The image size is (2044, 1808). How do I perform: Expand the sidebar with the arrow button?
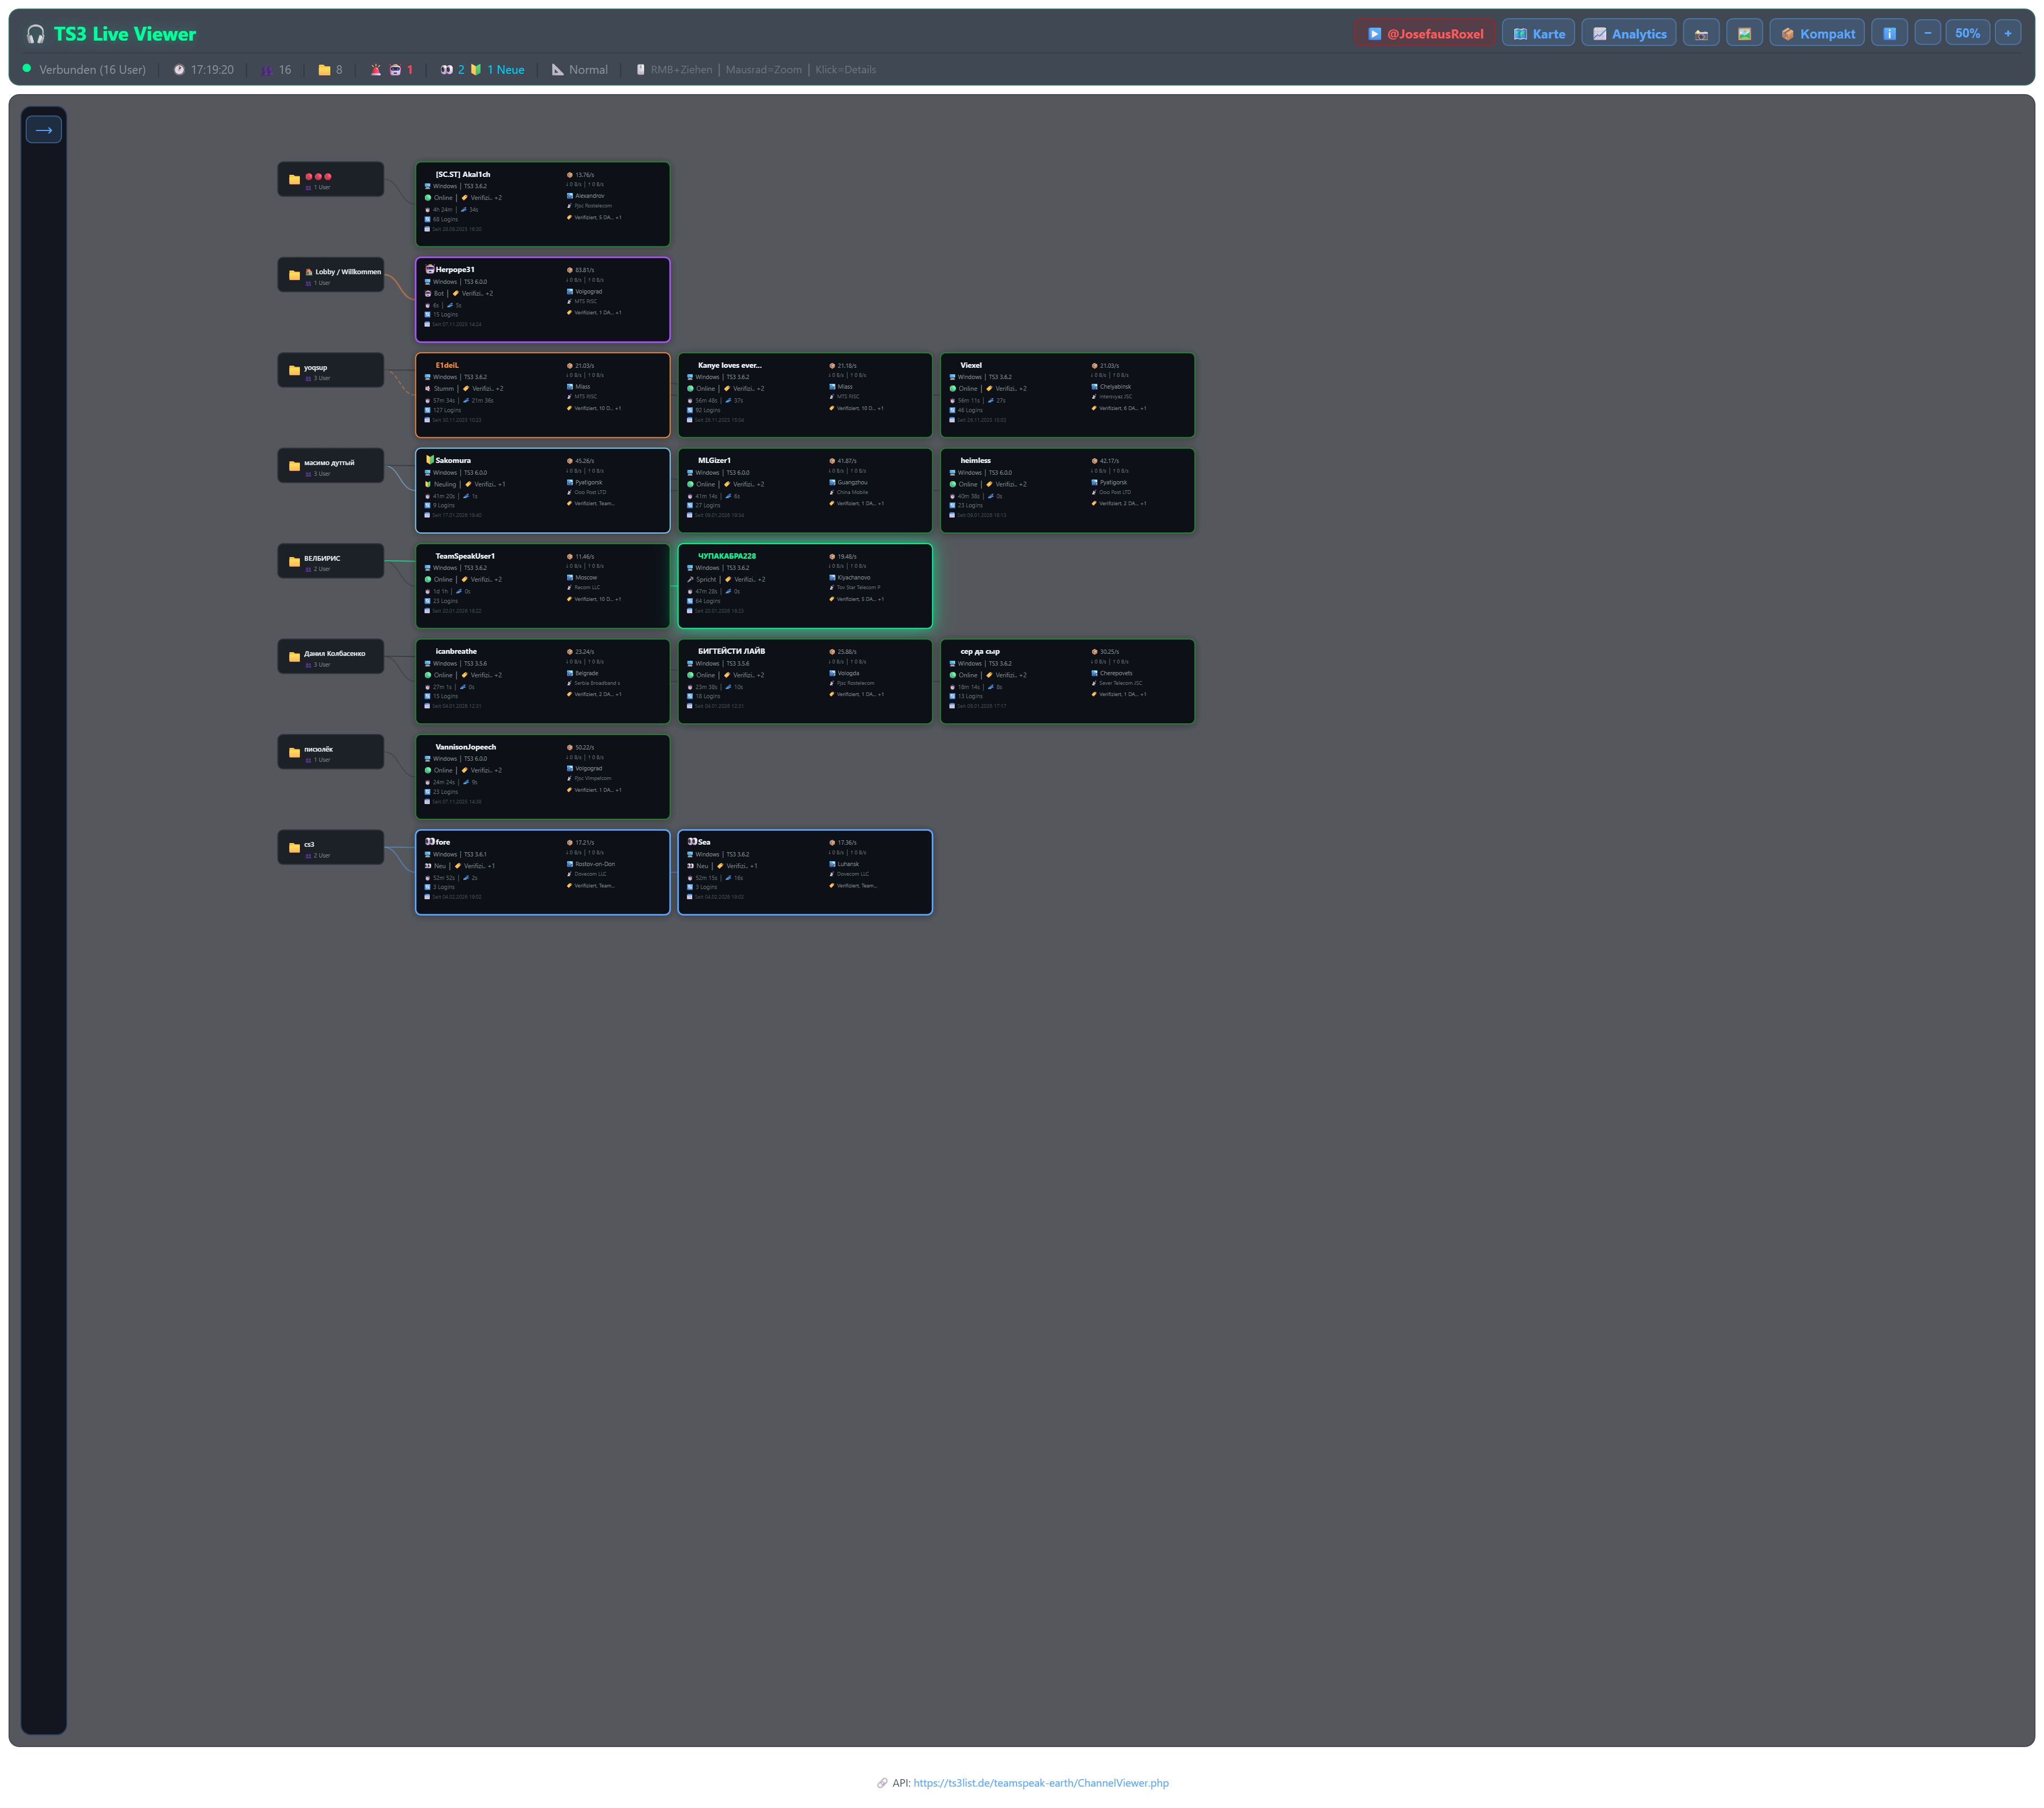pyautogui.click(x=44, y=130)
